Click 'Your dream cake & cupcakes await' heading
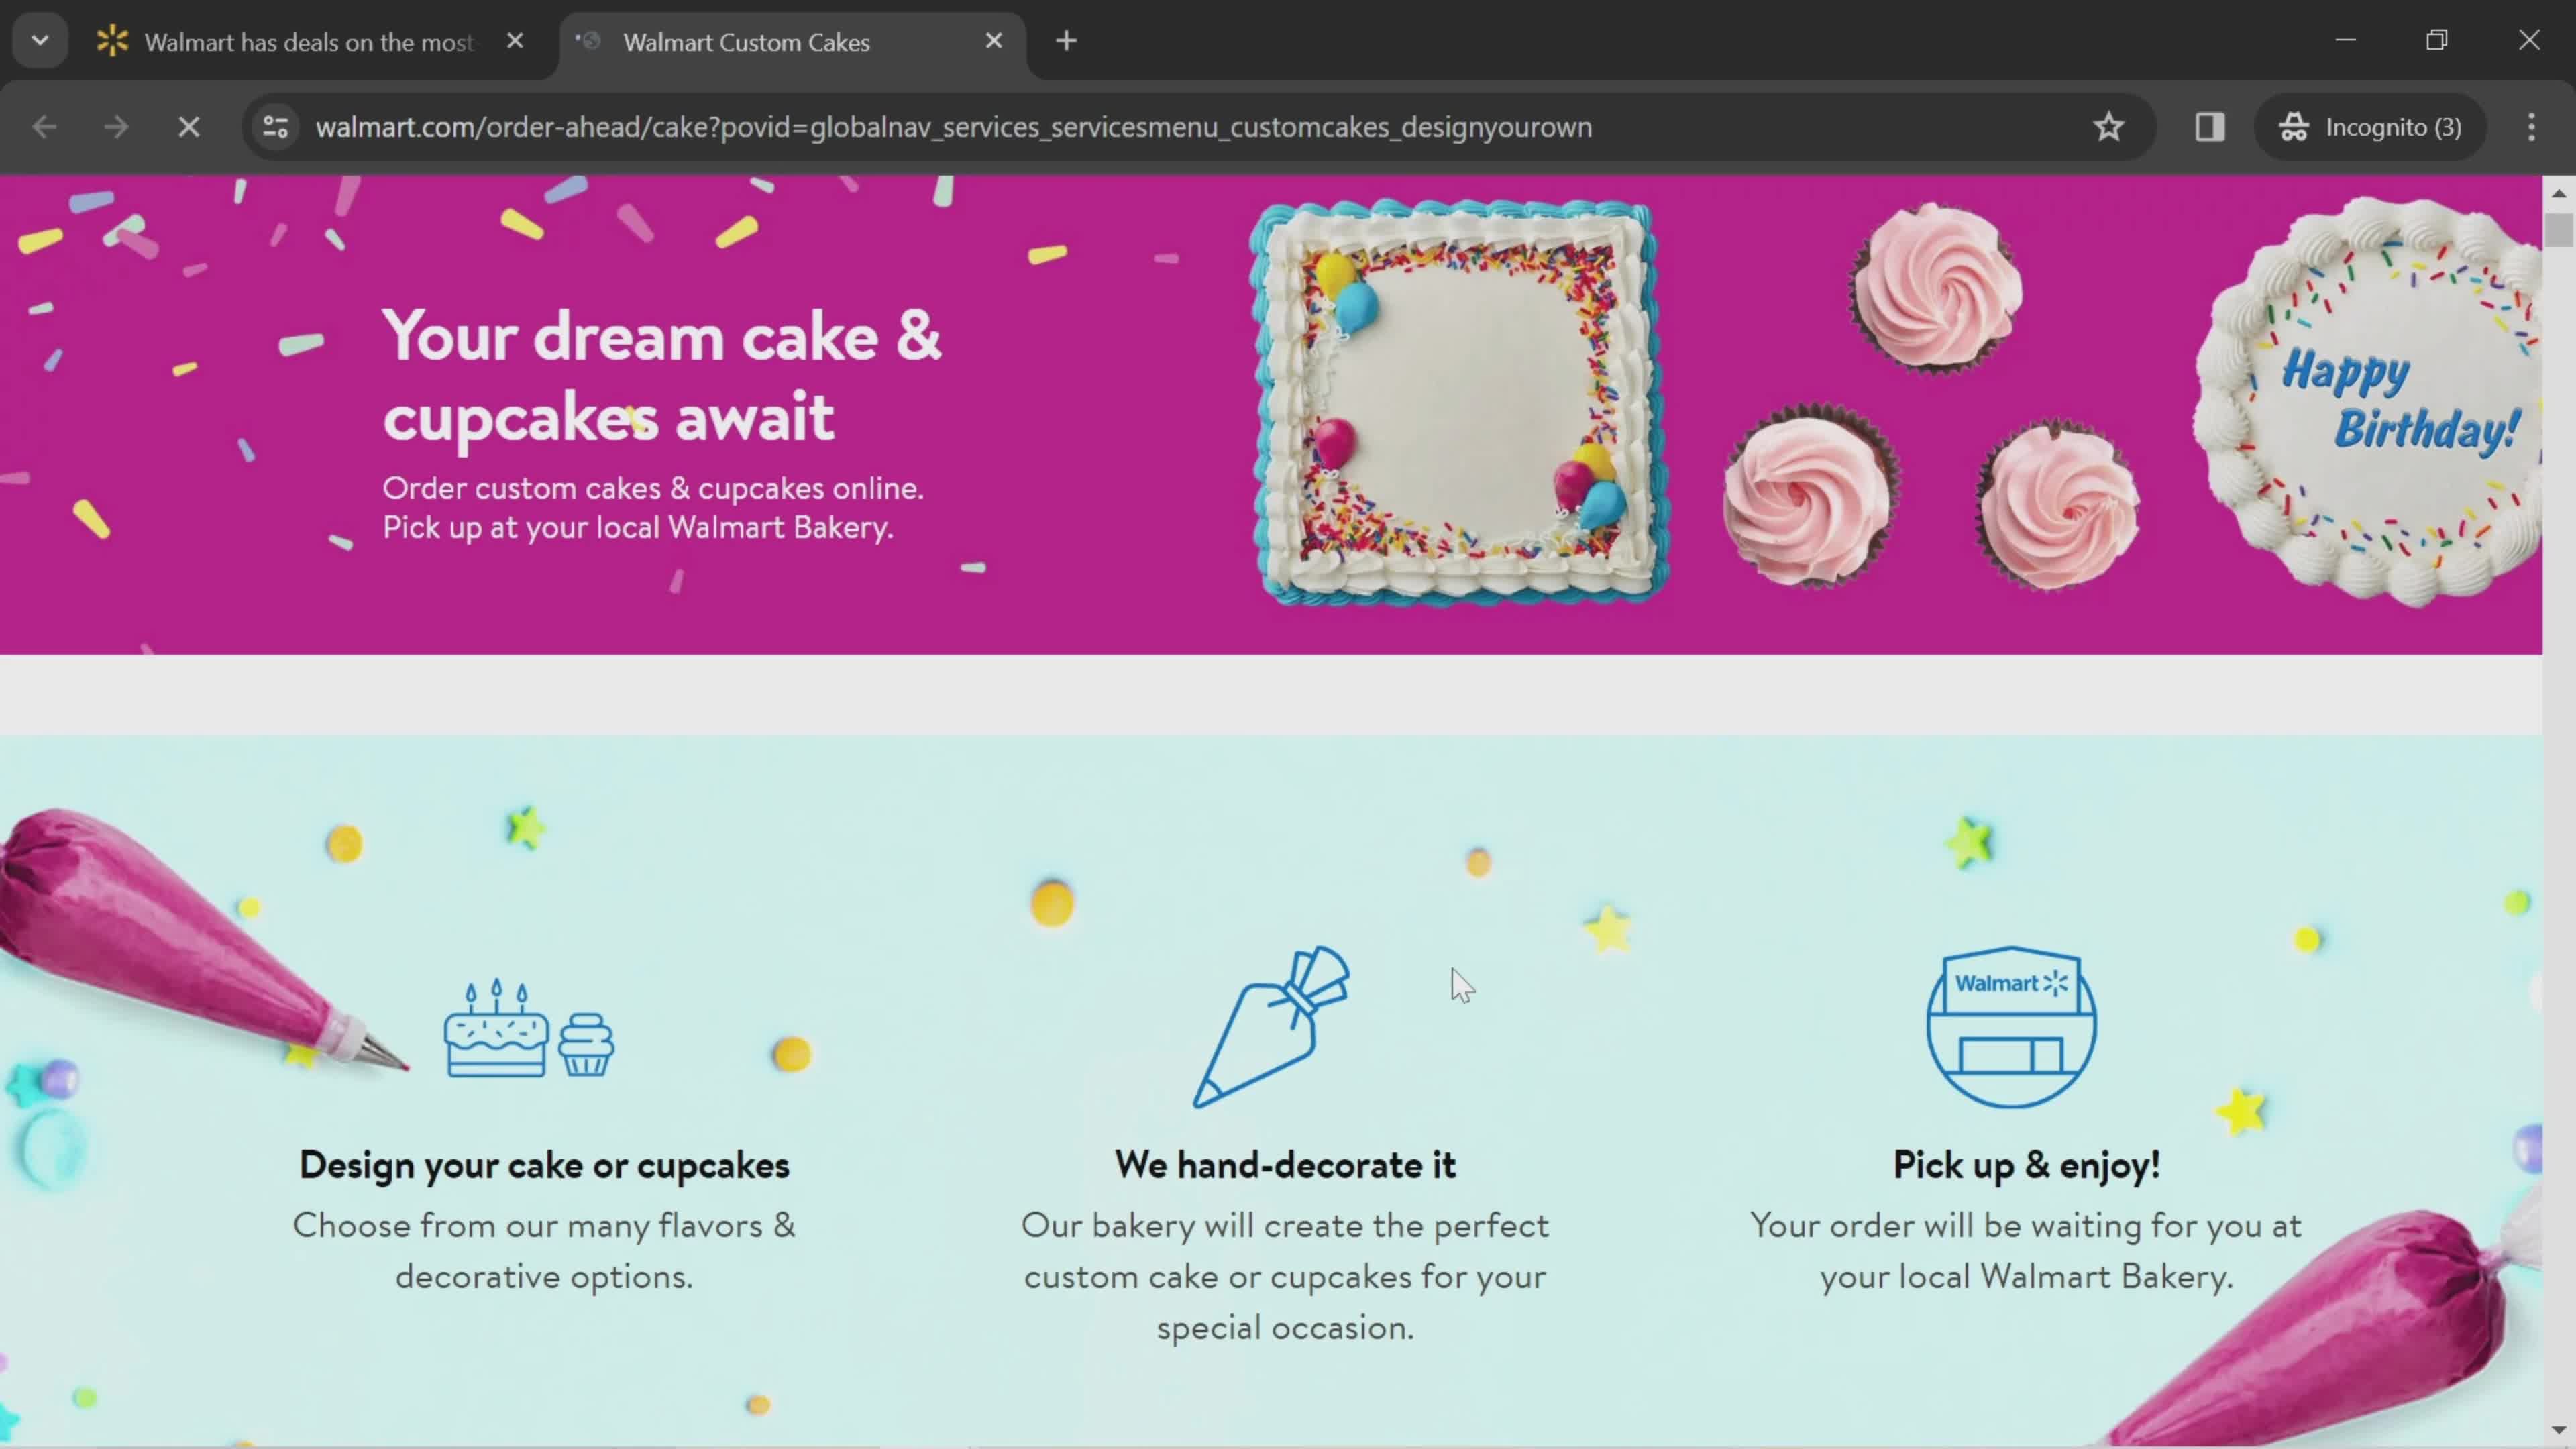Viewport: 2576px width, 1449px height. (x=662, y=376)
